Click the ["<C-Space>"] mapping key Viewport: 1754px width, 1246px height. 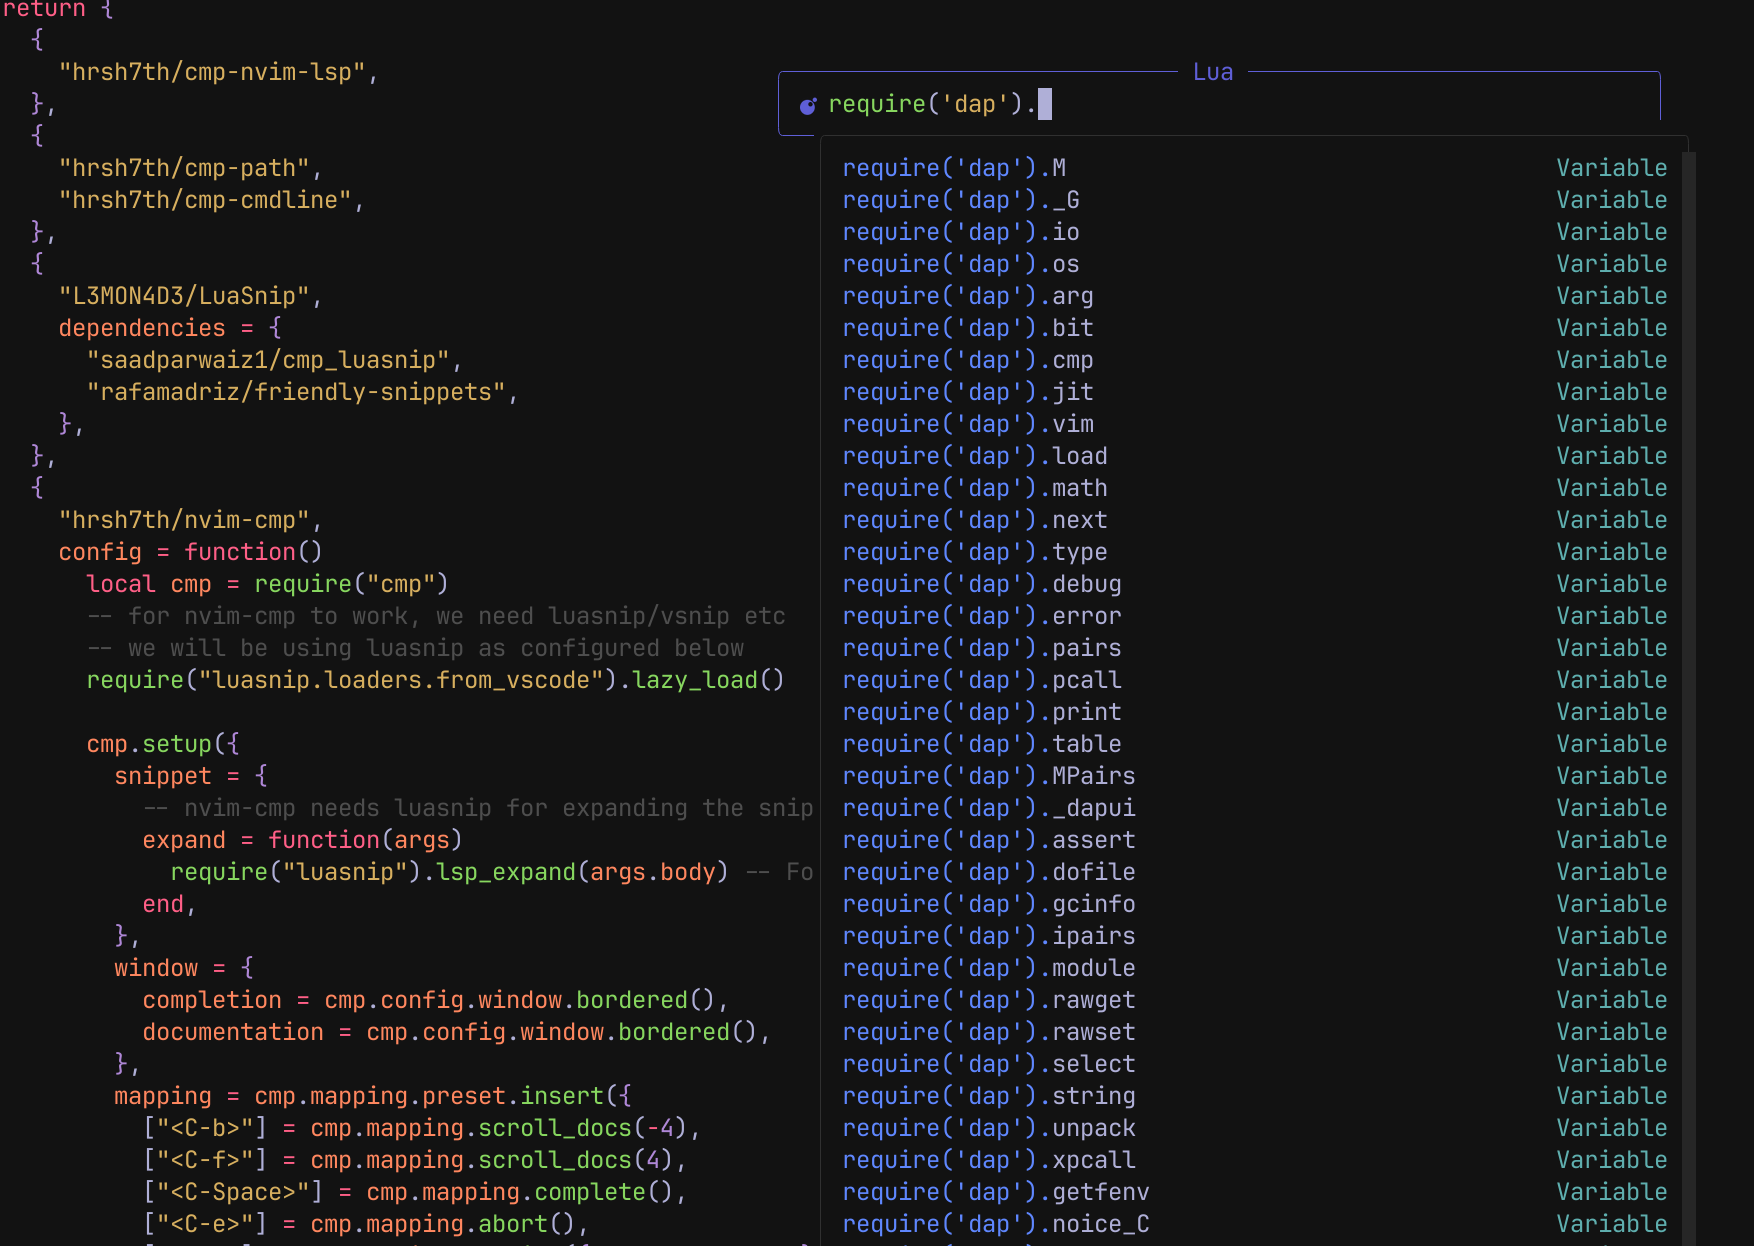(233, 1192)
